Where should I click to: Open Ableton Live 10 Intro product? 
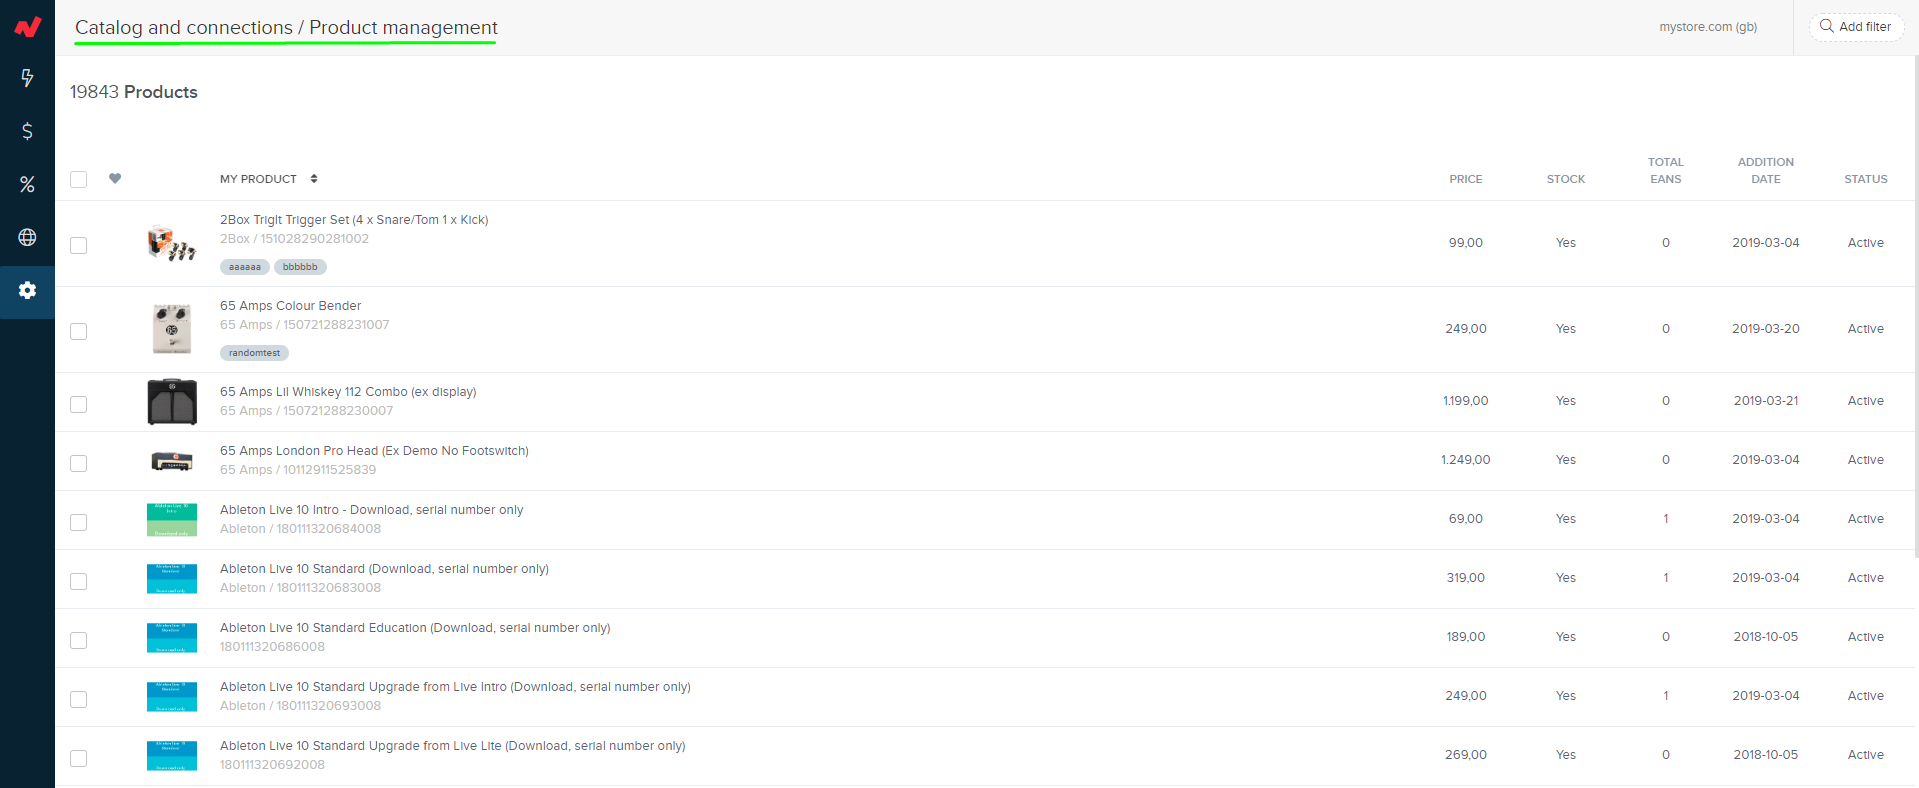pyautogui.click(x=371, y=510)
